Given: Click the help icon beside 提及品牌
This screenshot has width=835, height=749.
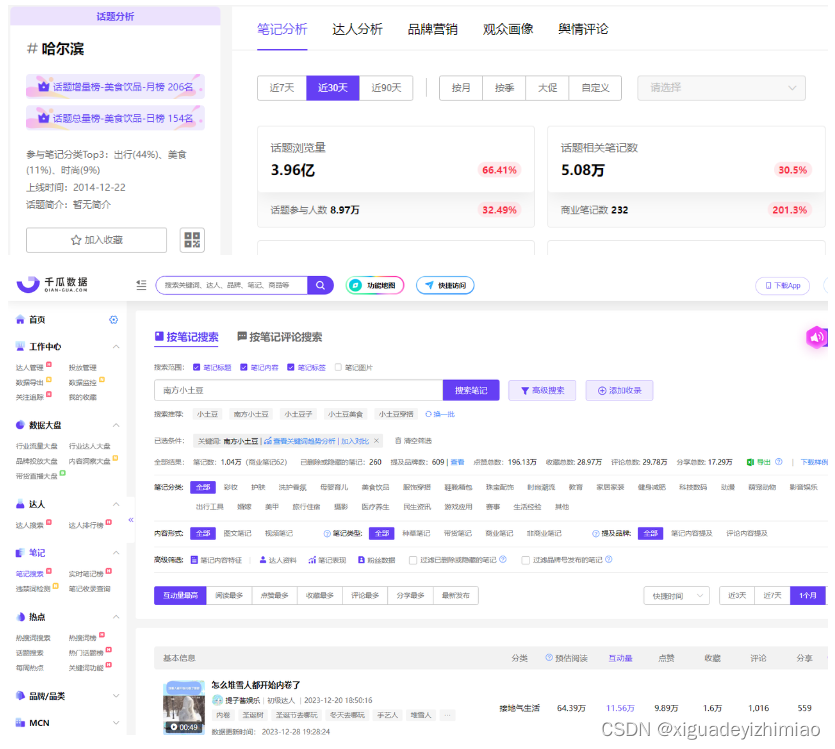Looking at the screenshot, I should pos(595,533).
